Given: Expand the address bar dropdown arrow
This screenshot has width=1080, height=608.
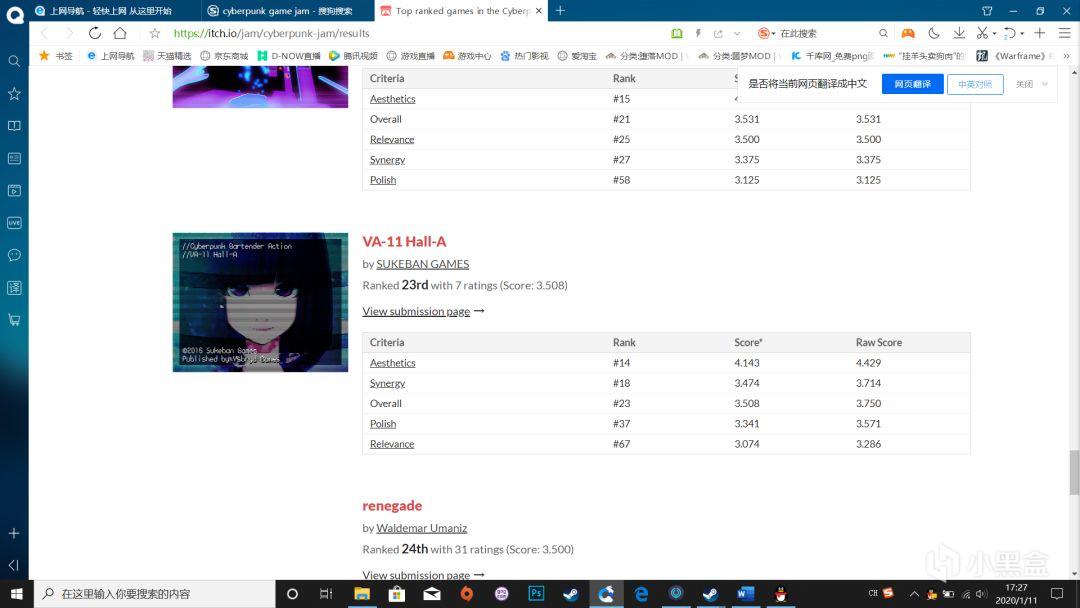Looking at the screenshot, I should [737, 33].
